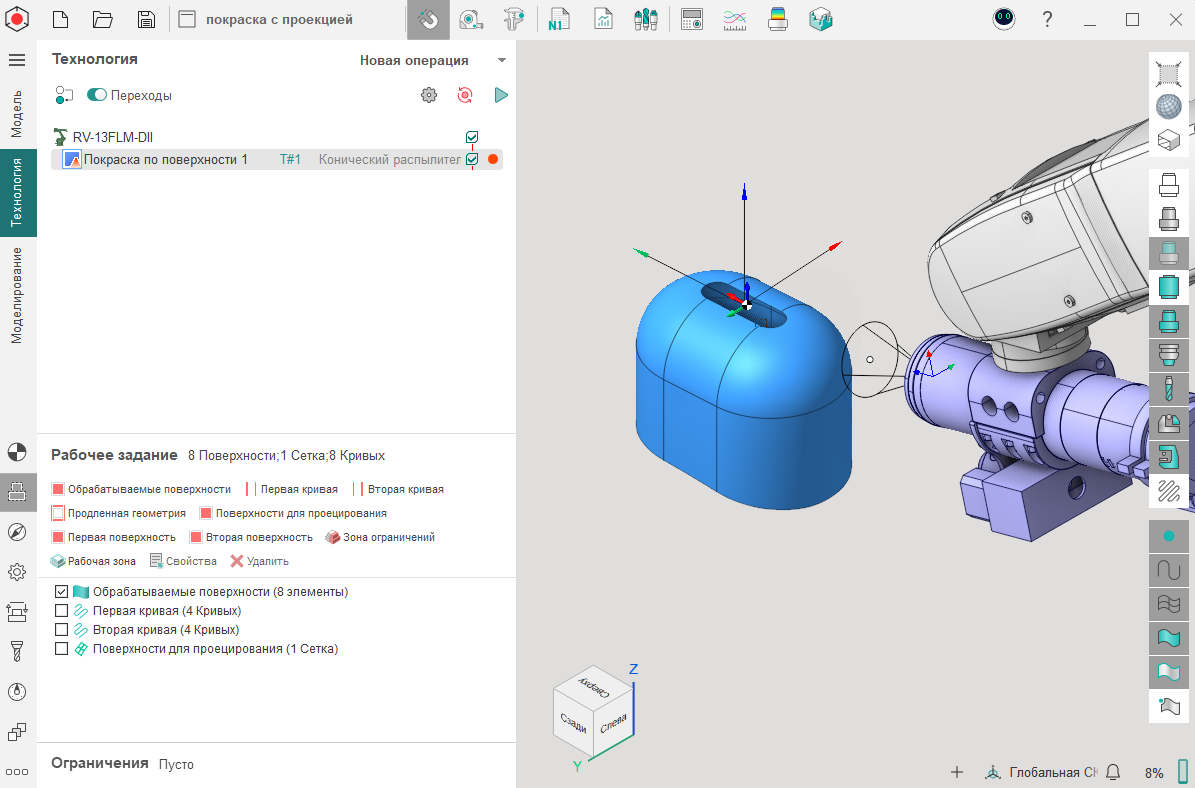This screenshot has width=1195, height=788.
Task: Click the Зона ограничений button
Action: click(x=380, y=537)
